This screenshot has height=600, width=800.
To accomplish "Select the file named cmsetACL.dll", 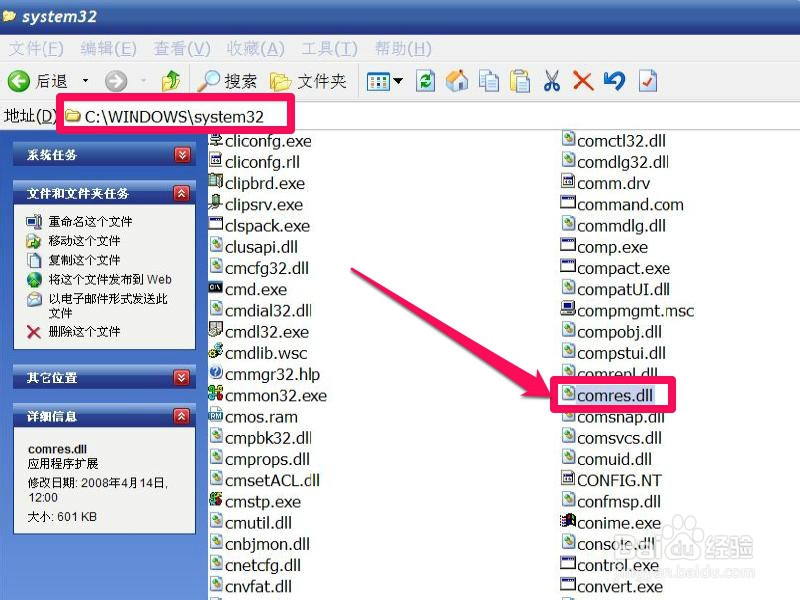I will click(272, 480).
